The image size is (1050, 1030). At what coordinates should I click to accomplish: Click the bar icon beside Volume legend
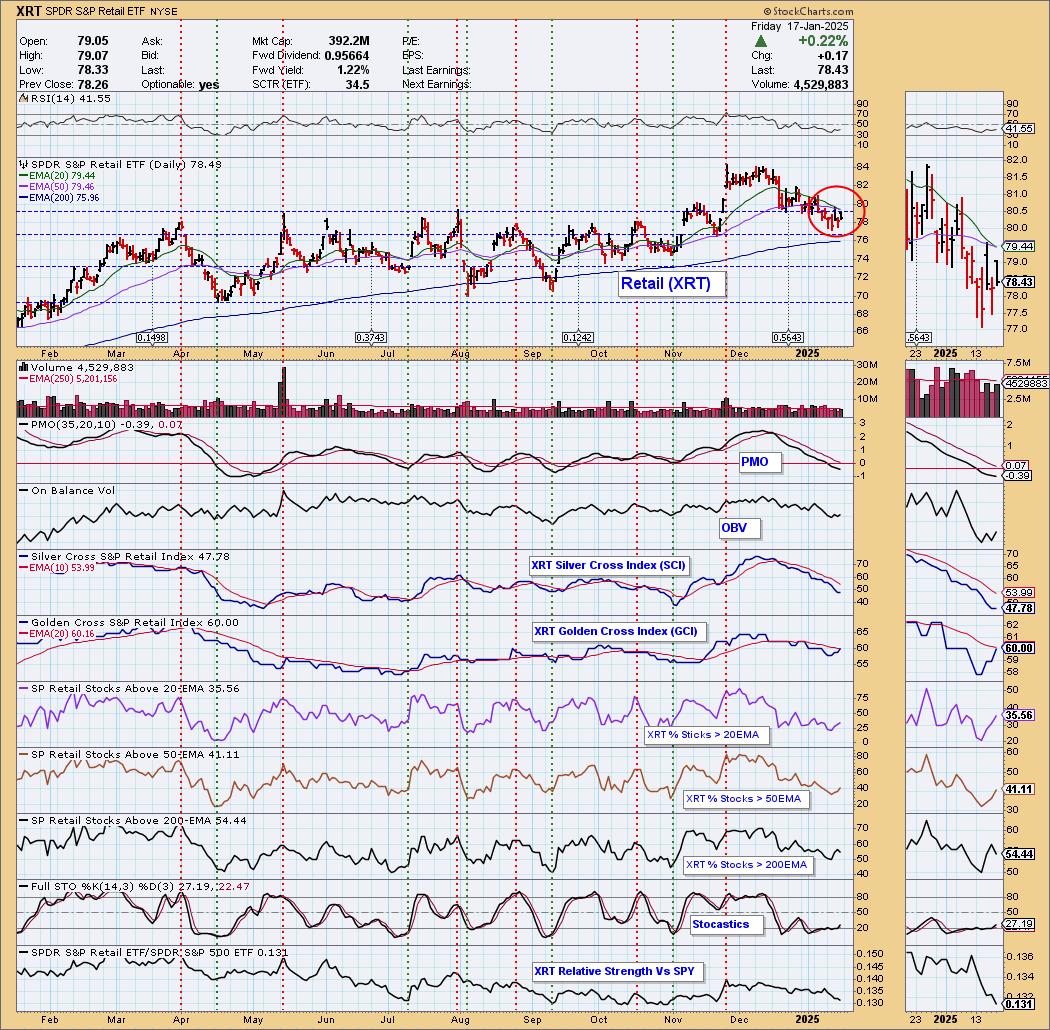tap(24, 367)
